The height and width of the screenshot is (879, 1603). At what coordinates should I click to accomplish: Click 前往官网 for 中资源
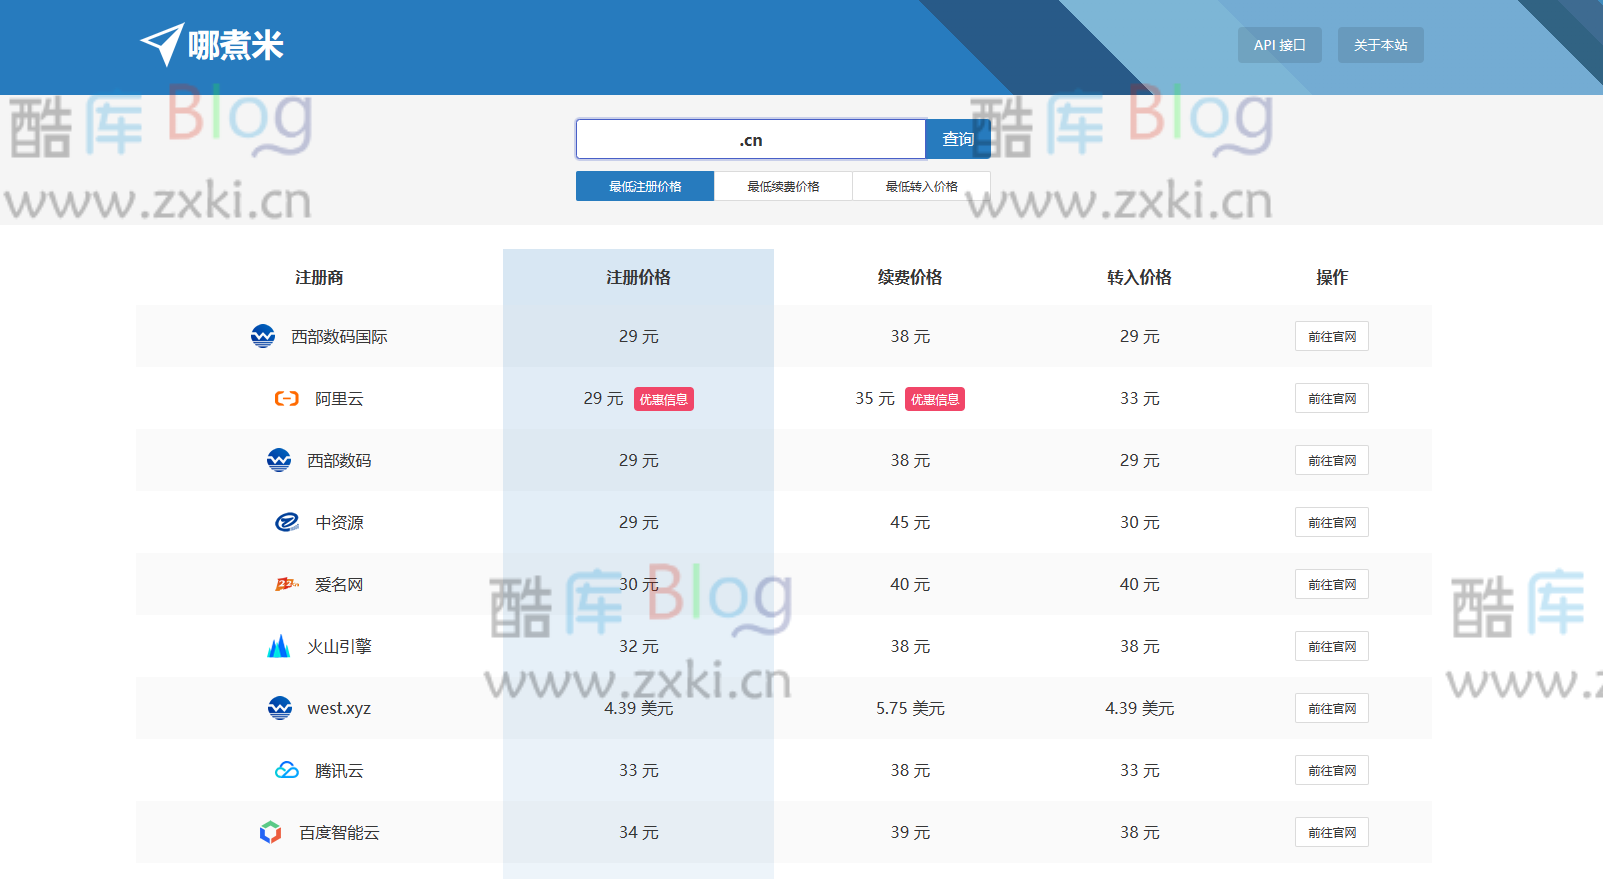pyautogui.click(x=1332, y=522)
